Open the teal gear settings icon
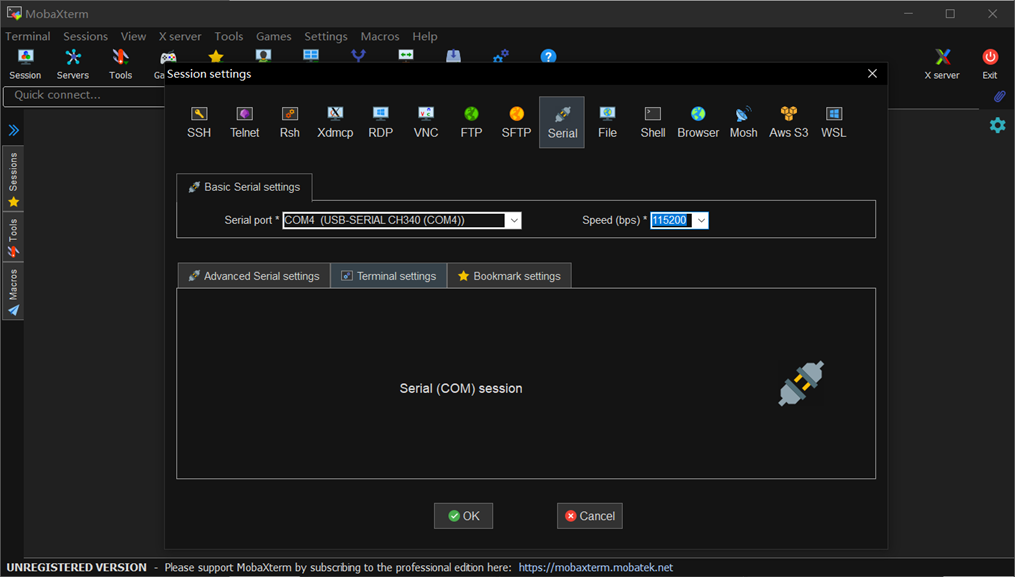The width and height of the screenshot is (1015, 577). (998, 125)
